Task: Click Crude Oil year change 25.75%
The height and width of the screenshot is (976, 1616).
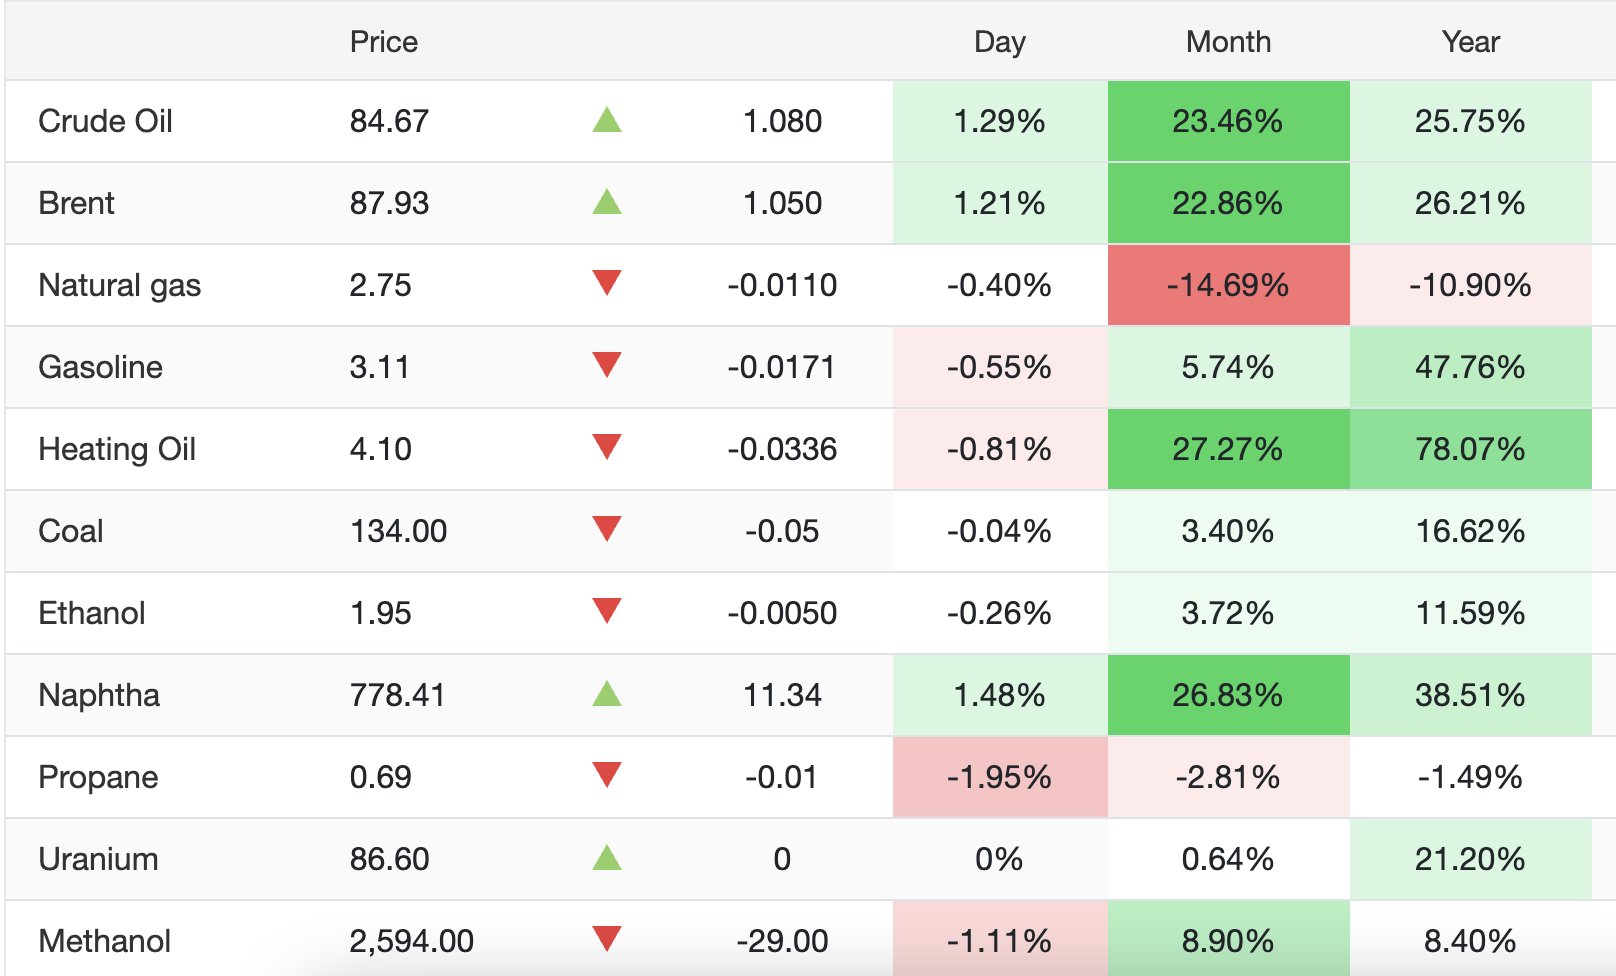Action: tap(1470, 121)
